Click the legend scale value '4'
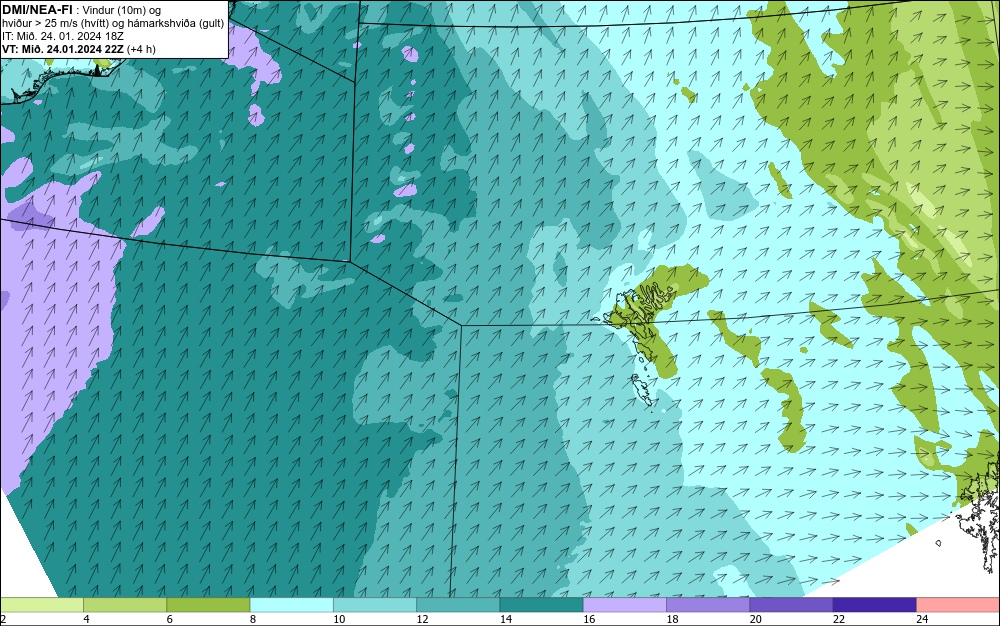1000x626 pixels. click(x=86, y=619)
